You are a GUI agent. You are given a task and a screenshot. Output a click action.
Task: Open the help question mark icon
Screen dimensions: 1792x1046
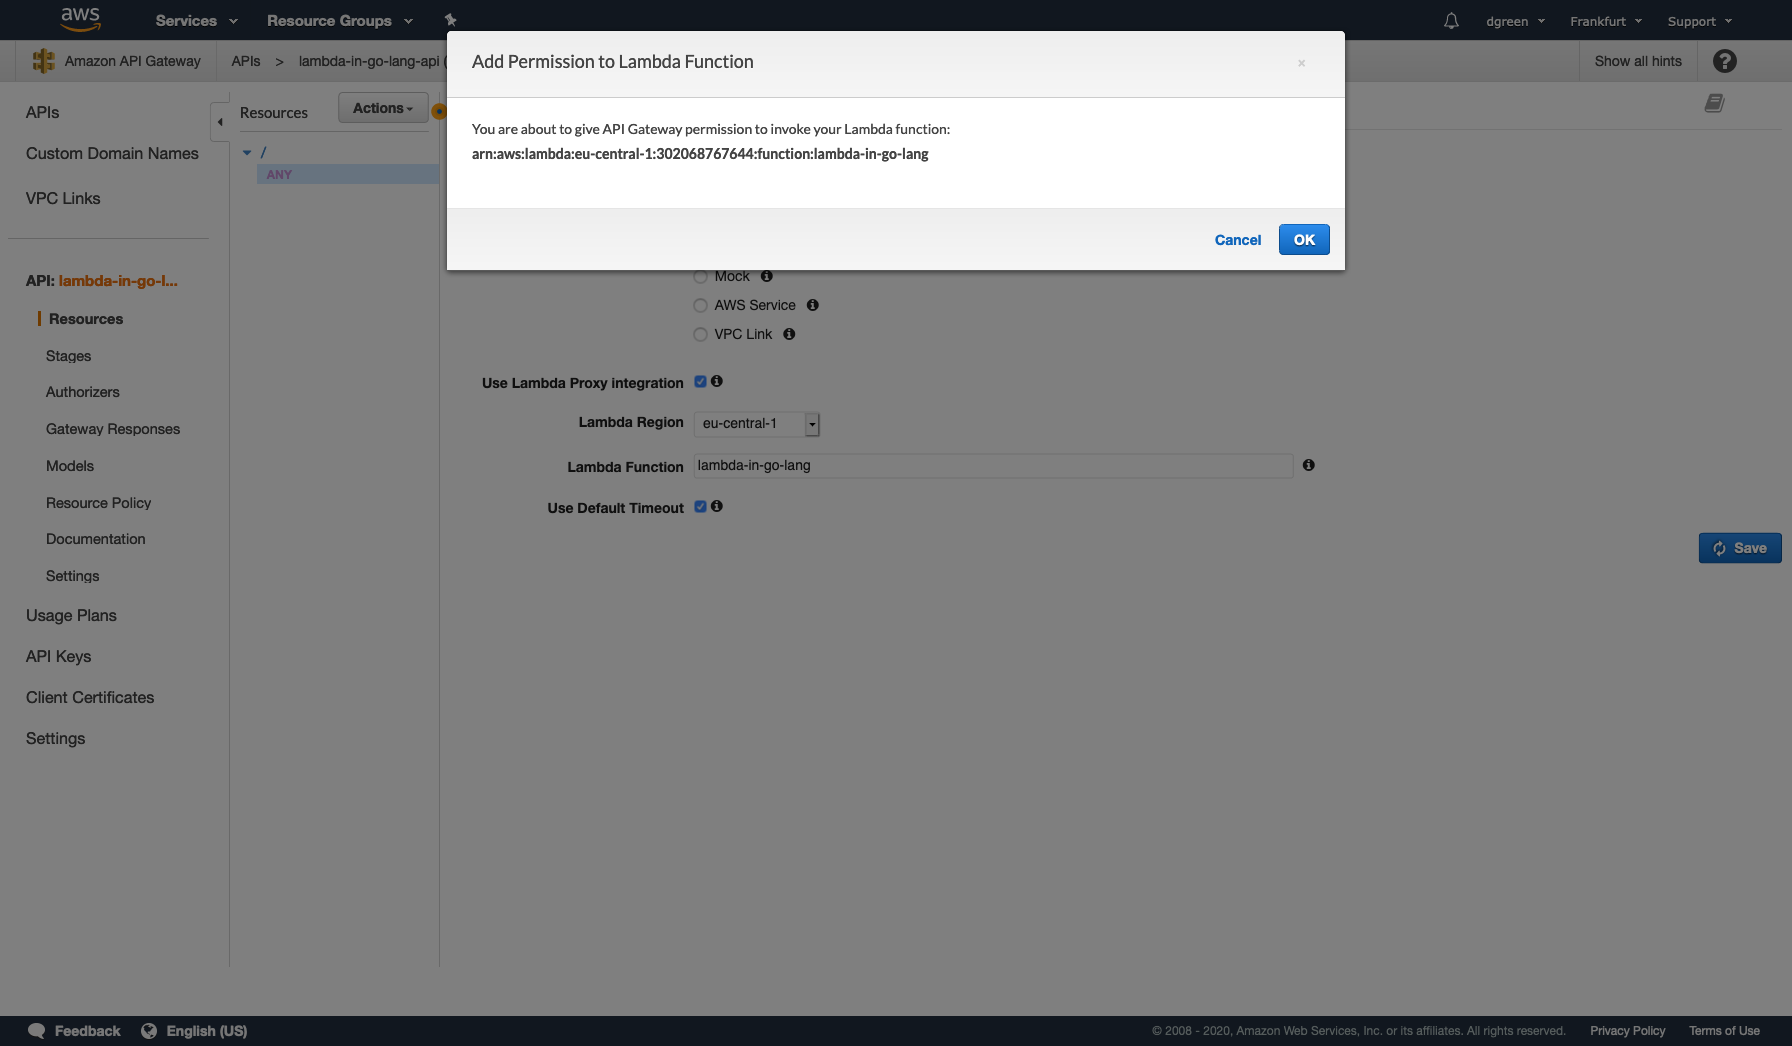[x=1724, y=61]
